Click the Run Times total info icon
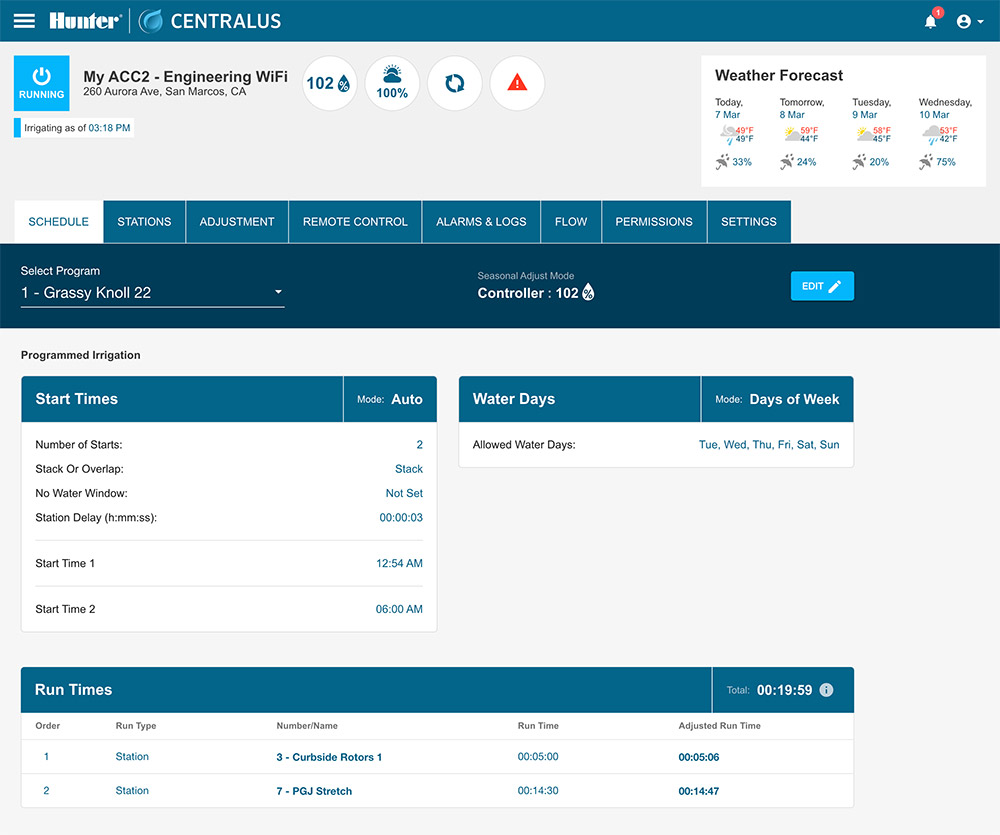1000x835 pixels. (x=826, y=690)
